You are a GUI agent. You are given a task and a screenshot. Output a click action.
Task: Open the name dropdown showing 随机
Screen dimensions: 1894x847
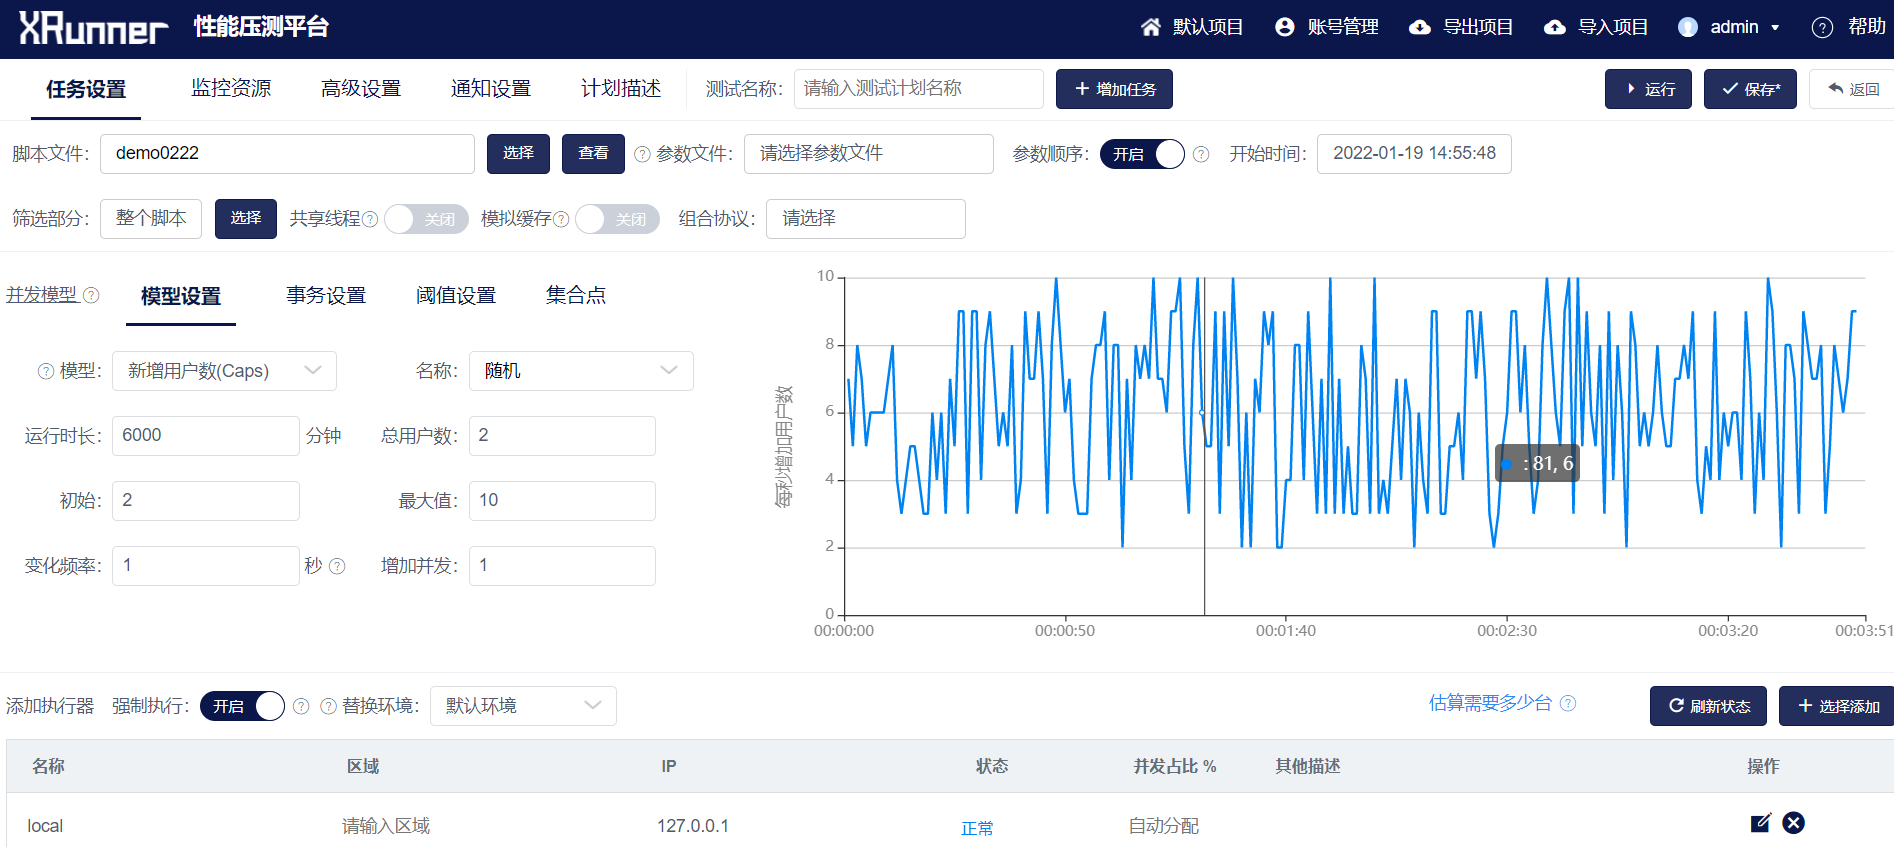pos(581,371)
